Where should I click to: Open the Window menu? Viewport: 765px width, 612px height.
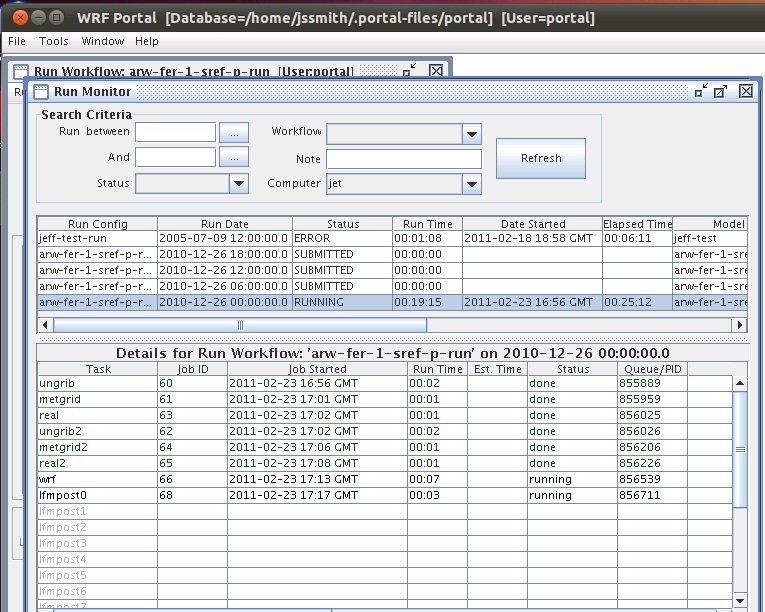pyautogui.click(x=103, y=41)
